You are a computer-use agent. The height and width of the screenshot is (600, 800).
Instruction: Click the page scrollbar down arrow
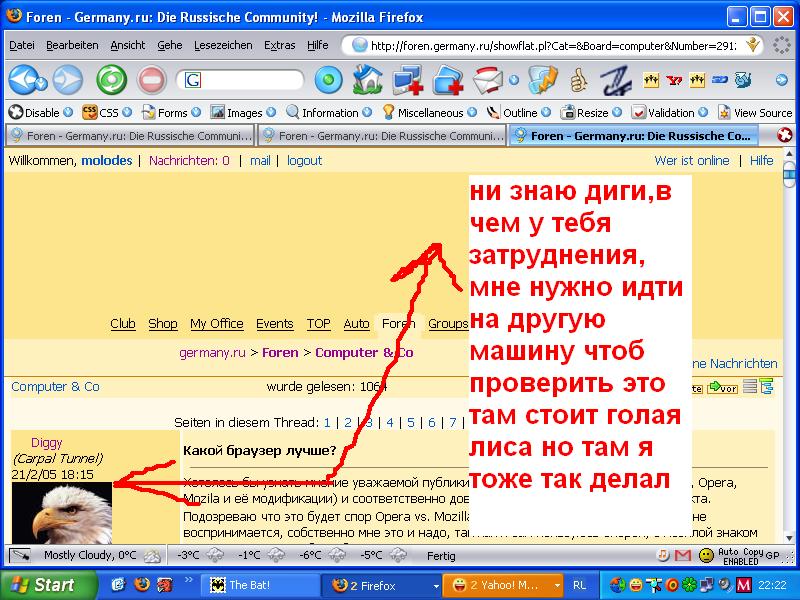point(790,537)
